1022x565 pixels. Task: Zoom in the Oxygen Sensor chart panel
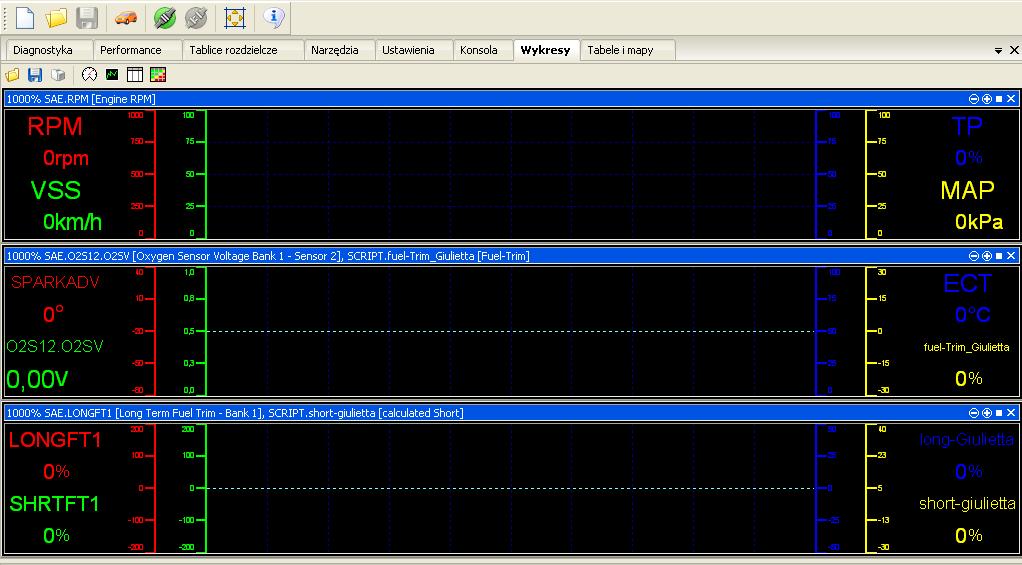[986, 256]
